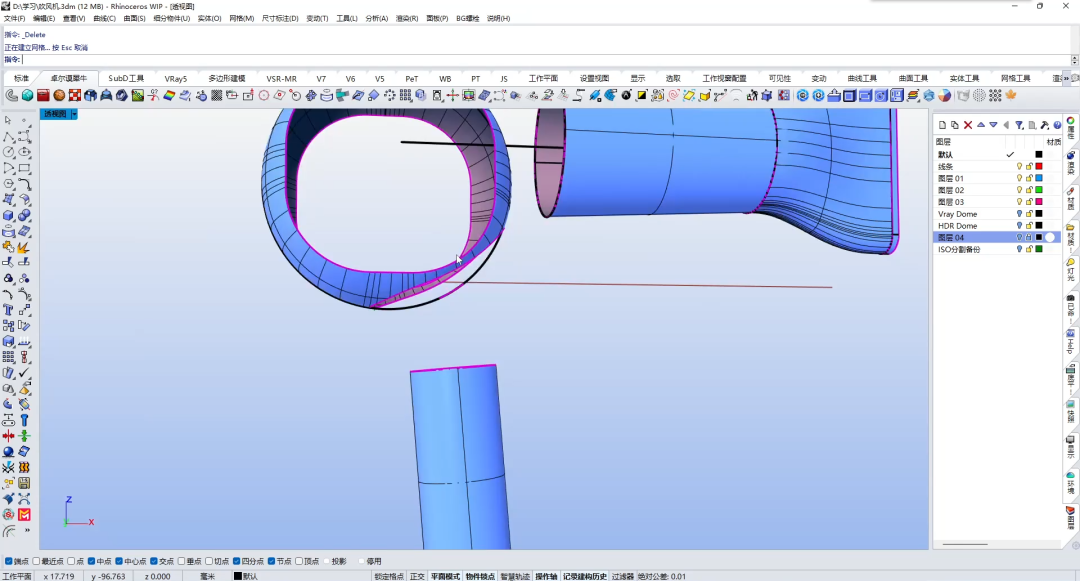
Task: Click the dotted circle pattern toolbar icon
Action: 979,96
